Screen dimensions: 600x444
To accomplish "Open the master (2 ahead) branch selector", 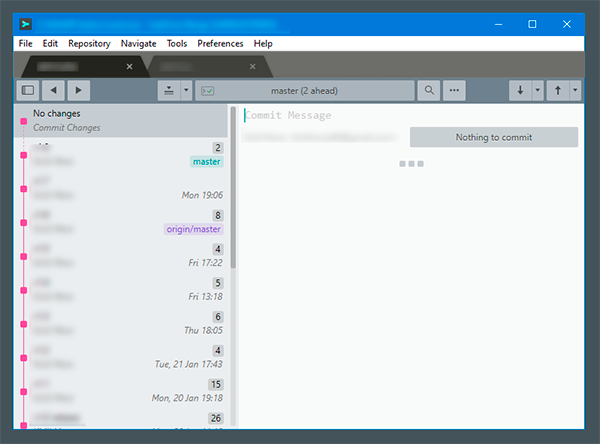I will [305, 91].
